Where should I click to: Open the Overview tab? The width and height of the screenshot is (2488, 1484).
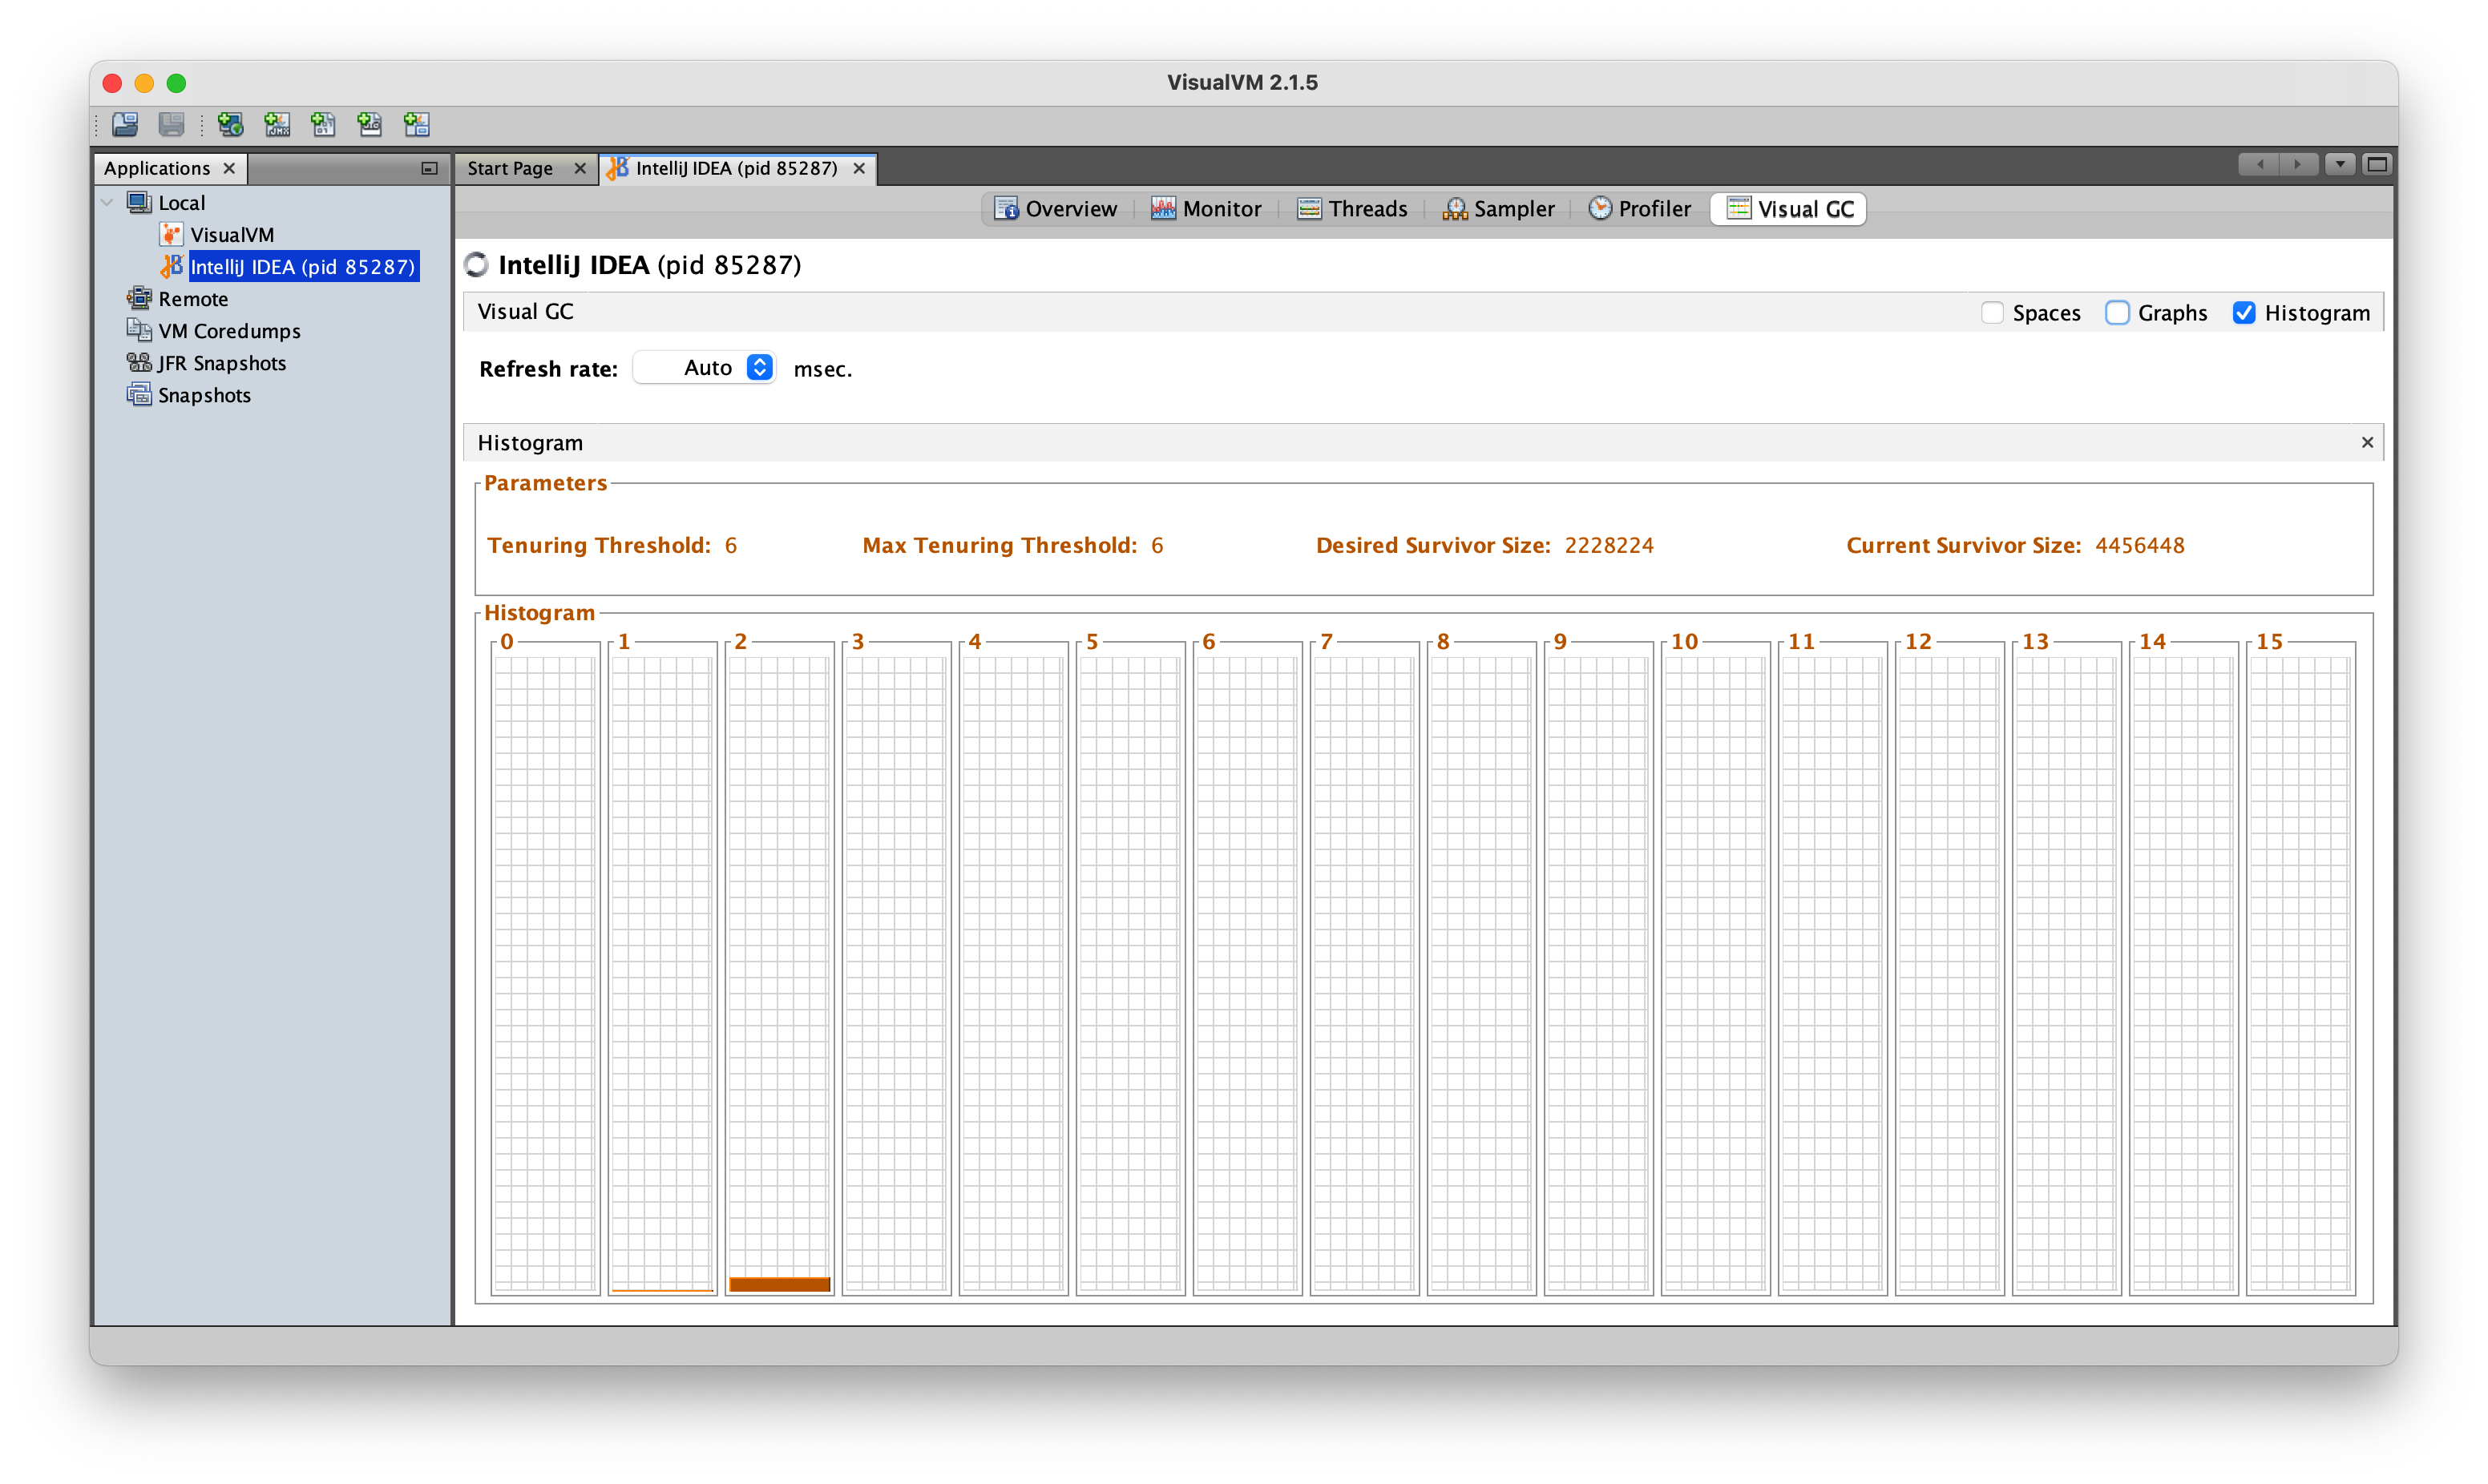[x=1056, y=208]
